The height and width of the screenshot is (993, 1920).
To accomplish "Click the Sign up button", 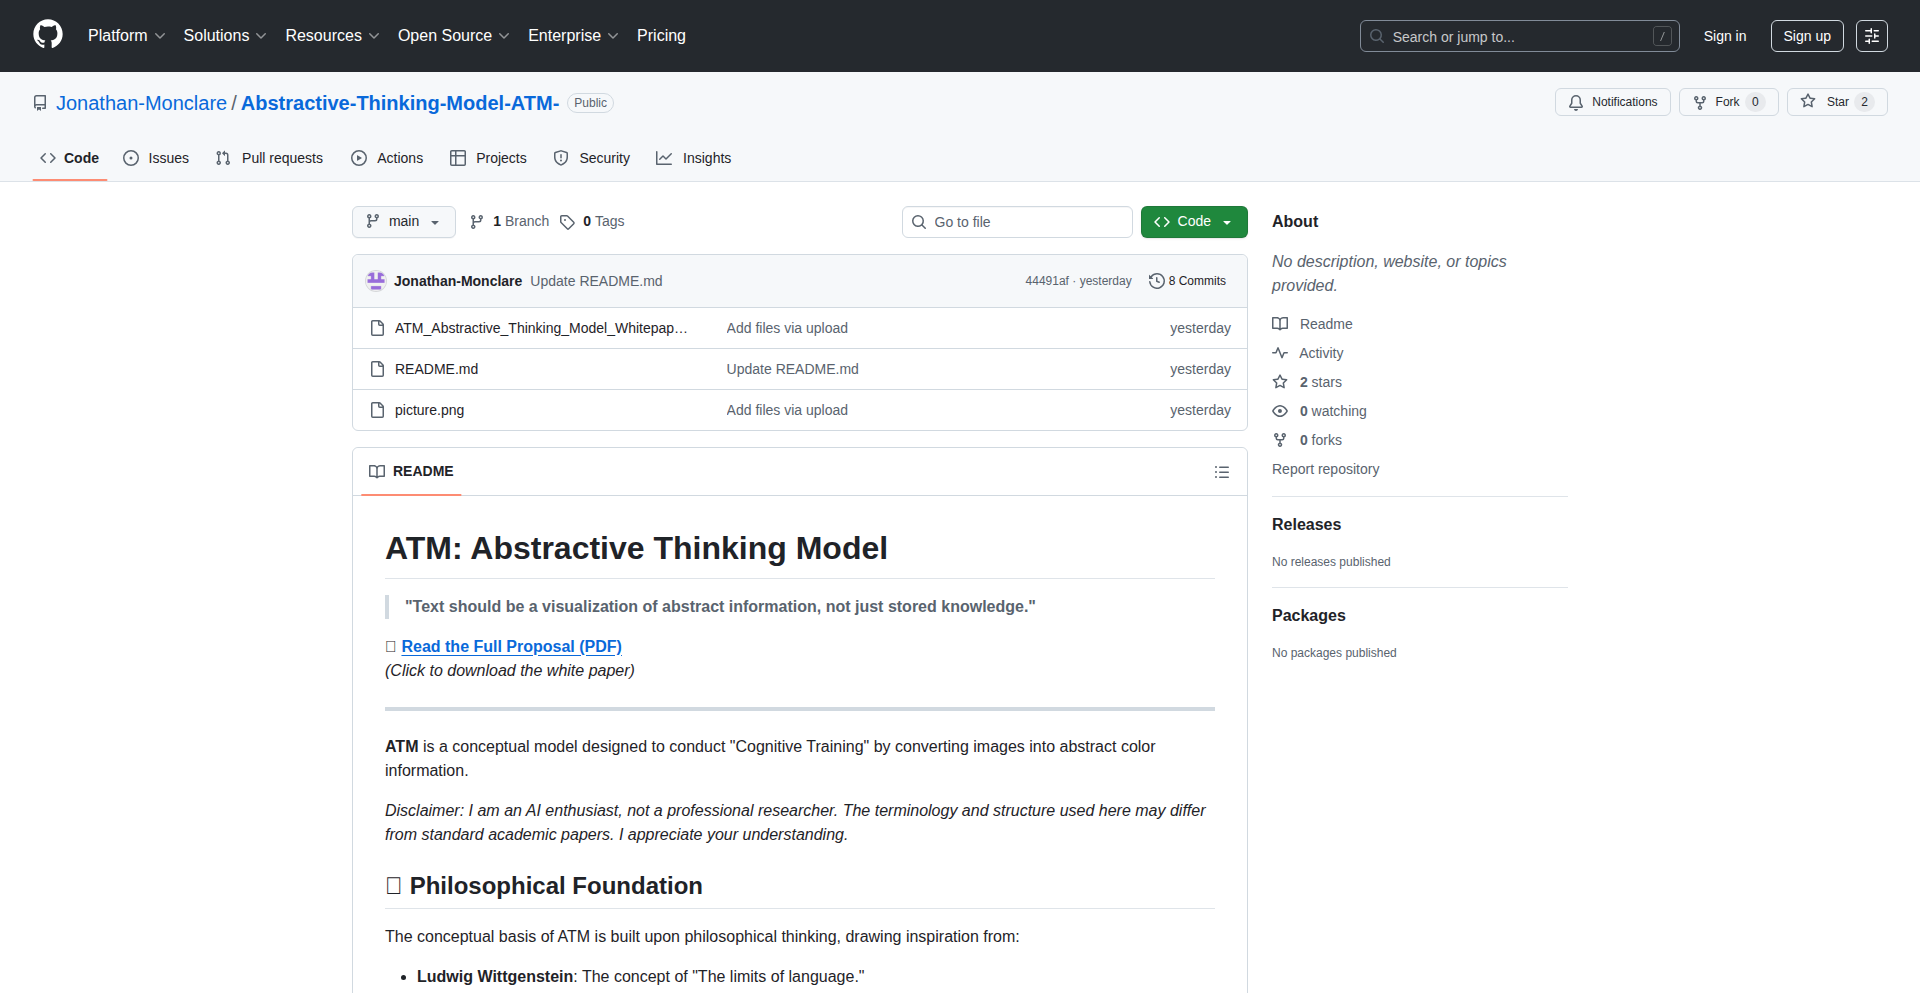I will pos(1807,36).
